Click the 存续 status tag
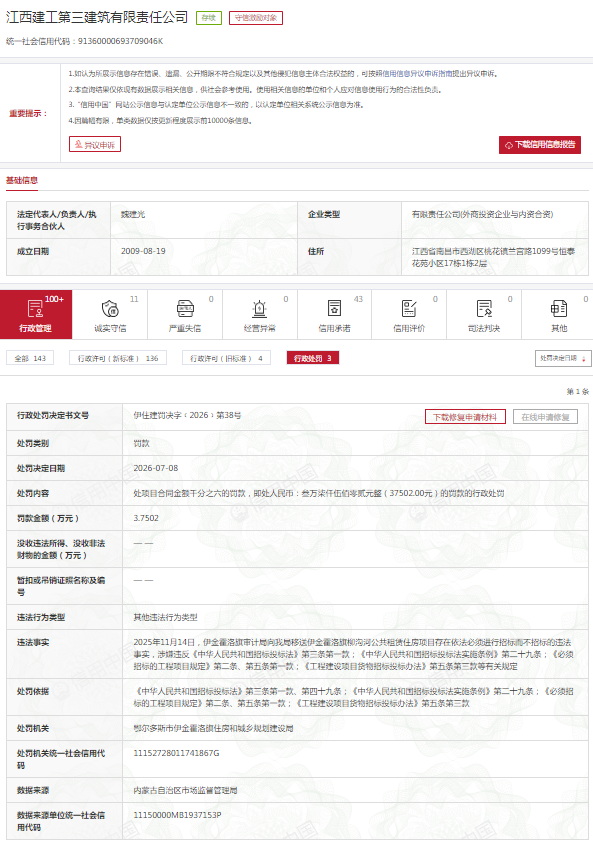The image size is (593, 845). click(x=209, y=18)
